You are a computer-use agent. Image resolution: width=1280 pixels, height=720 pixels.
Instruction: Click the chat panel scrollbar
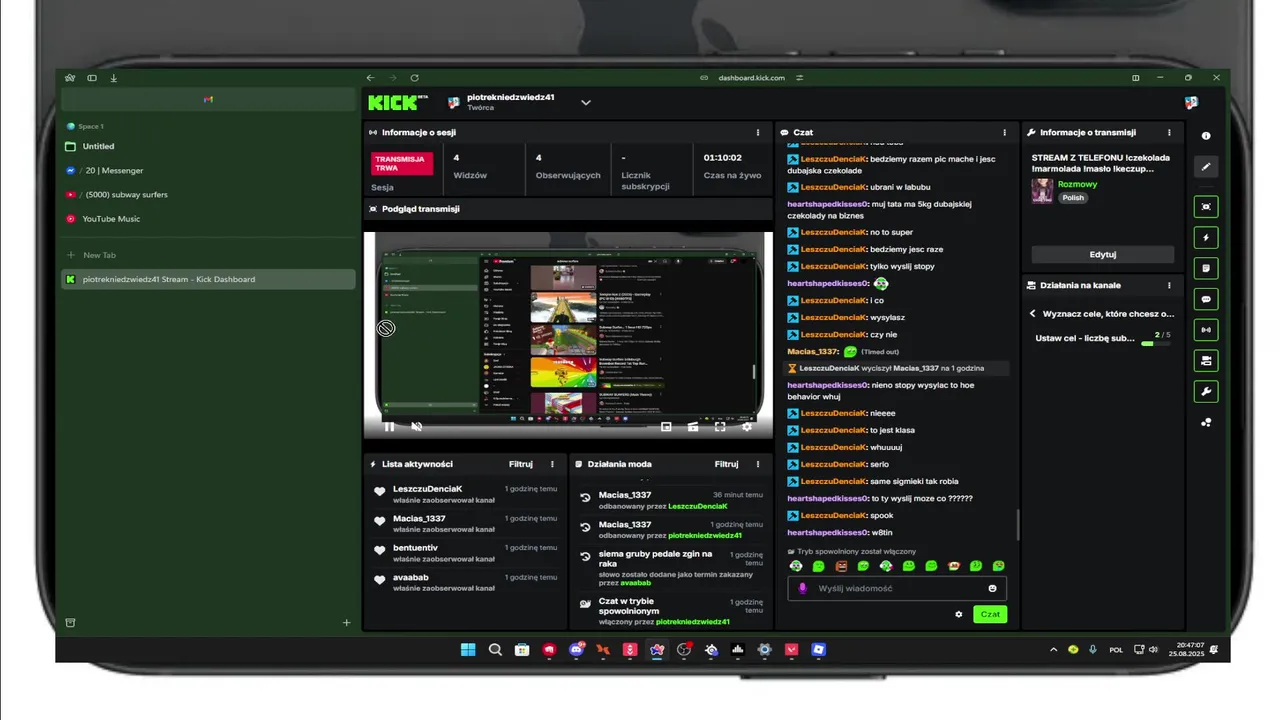pos(1018,524)
